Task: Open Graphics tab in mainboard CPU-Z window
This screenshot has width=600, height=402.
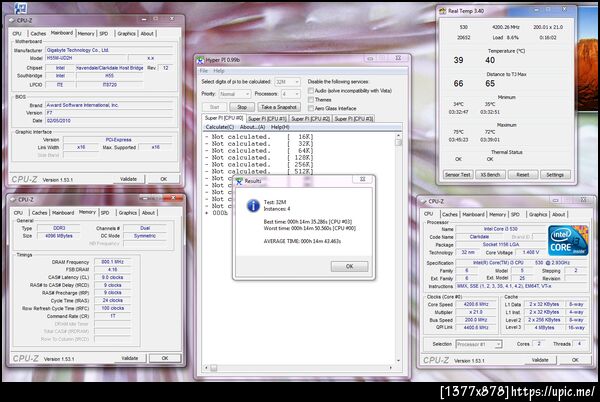Action: [126, 34]
